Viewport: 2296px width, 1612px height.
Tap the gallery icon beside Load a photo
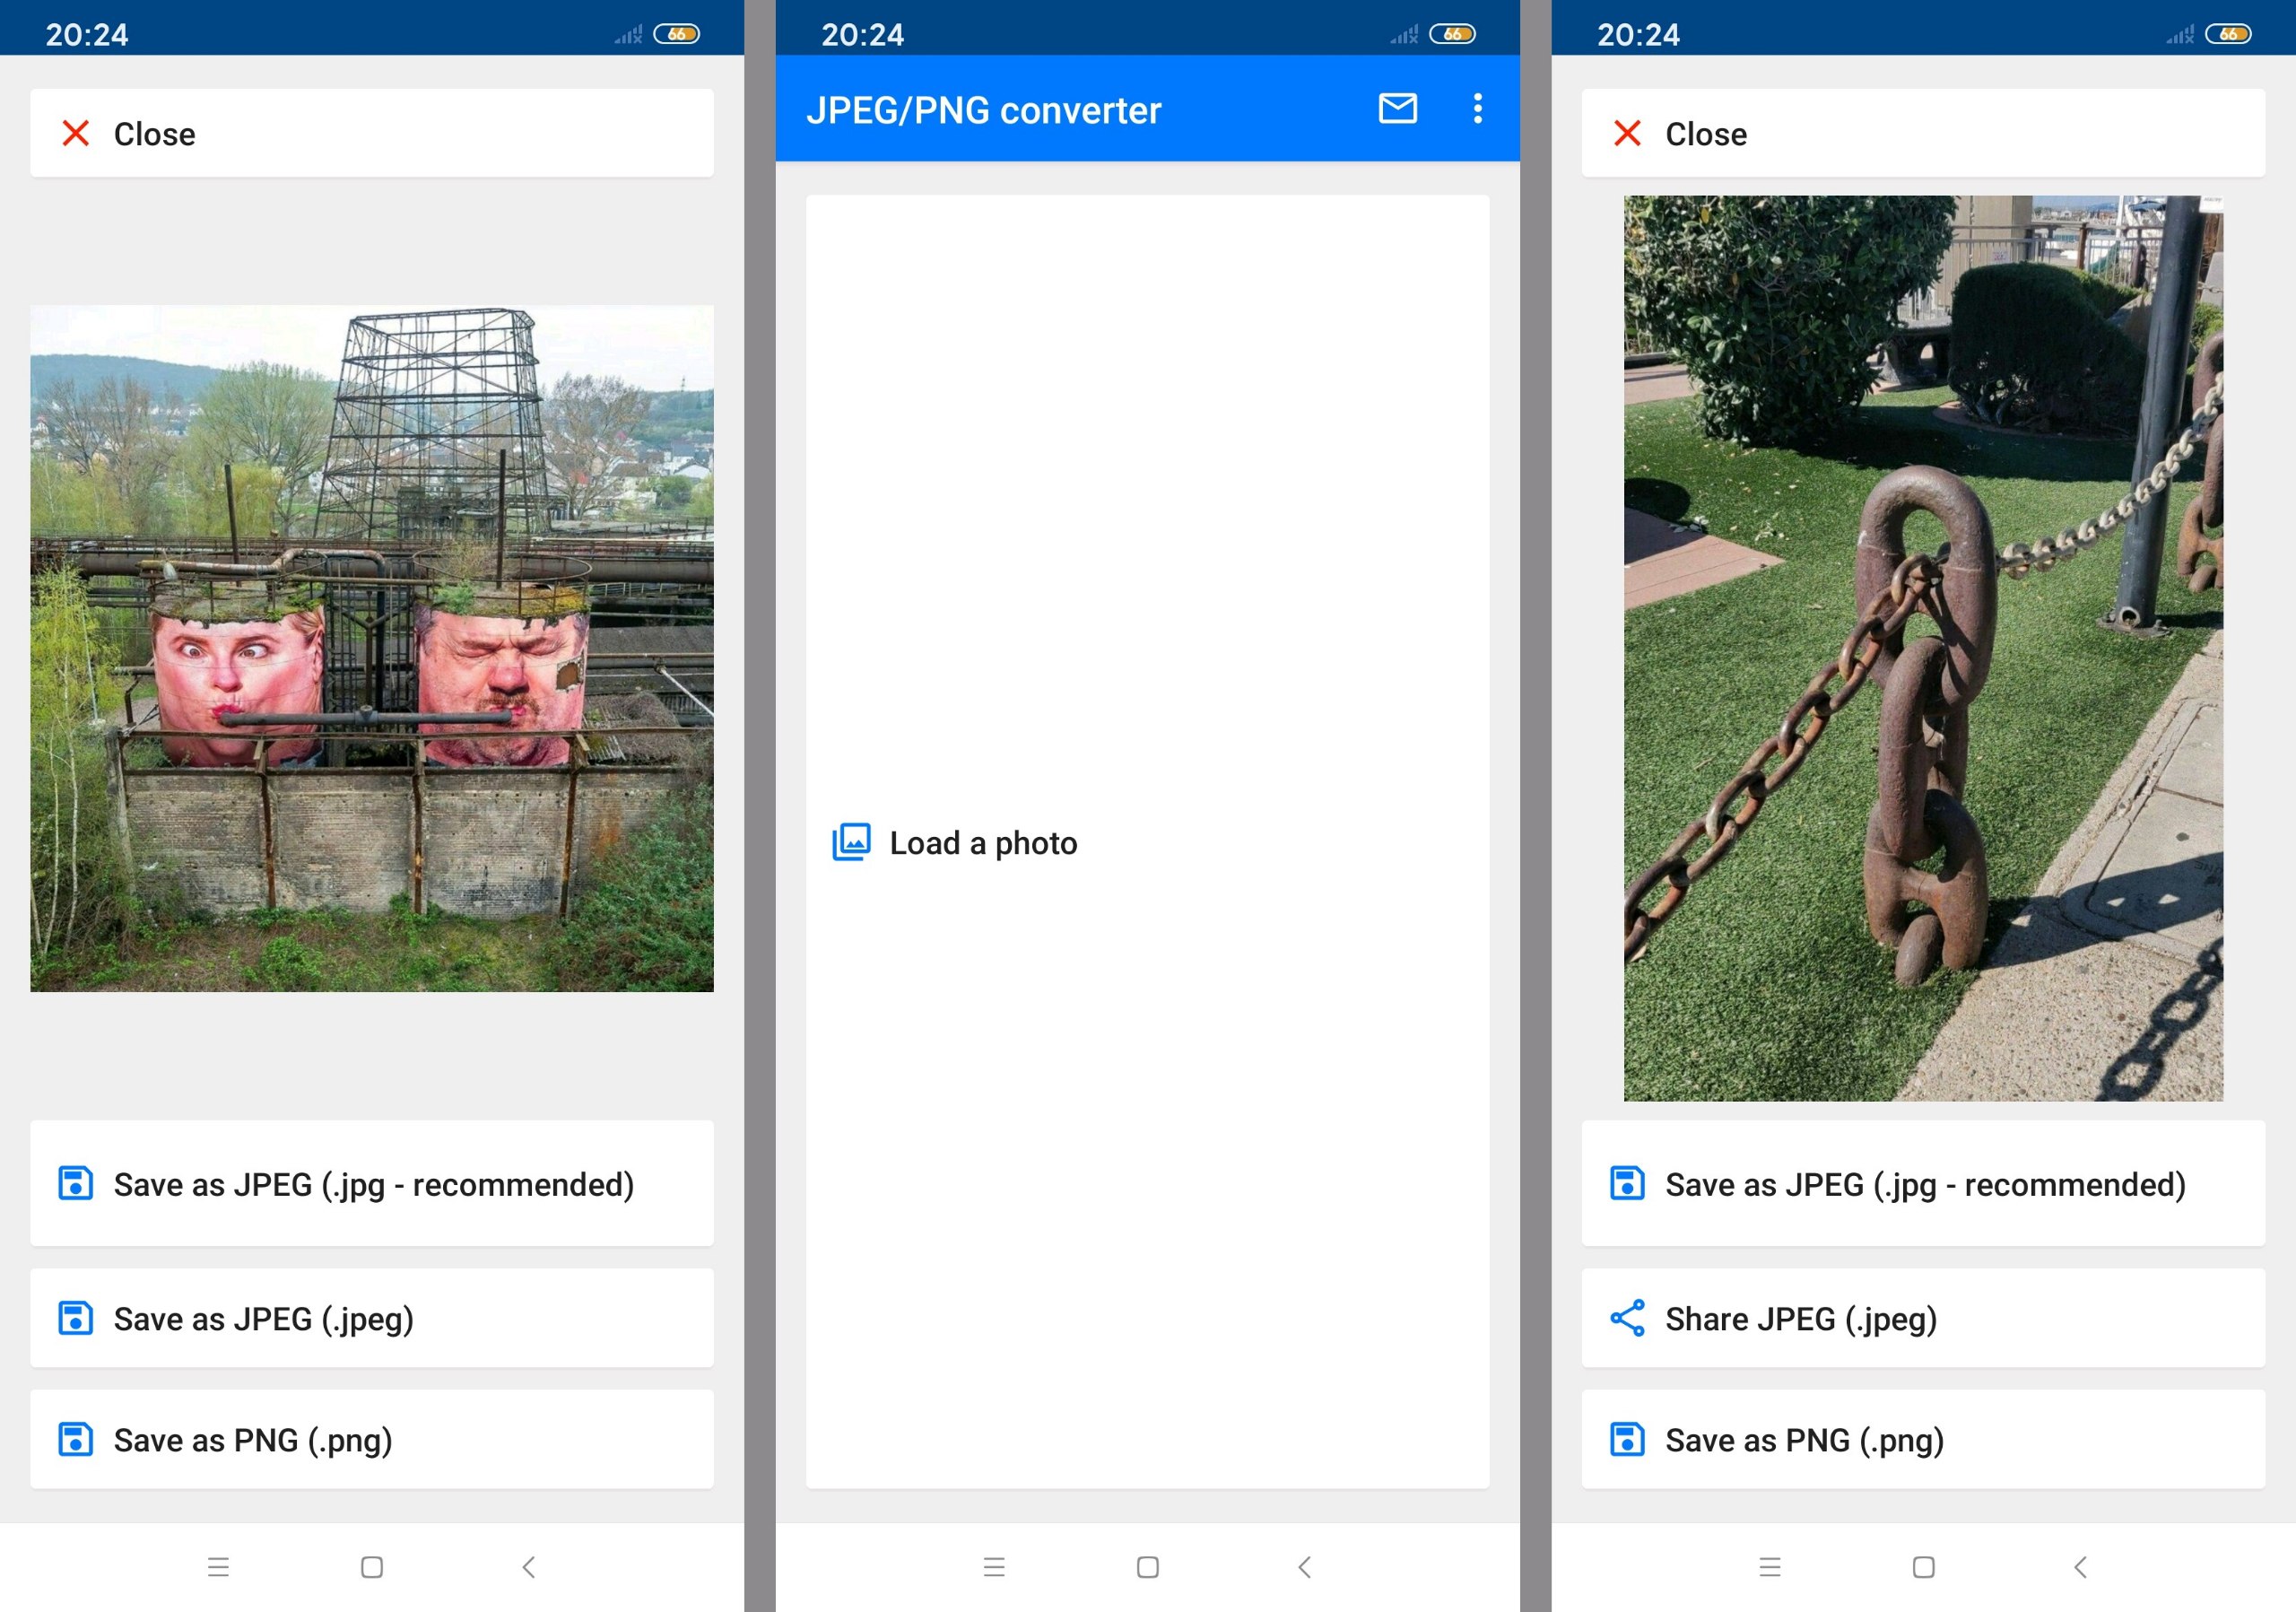pos(851,842)
